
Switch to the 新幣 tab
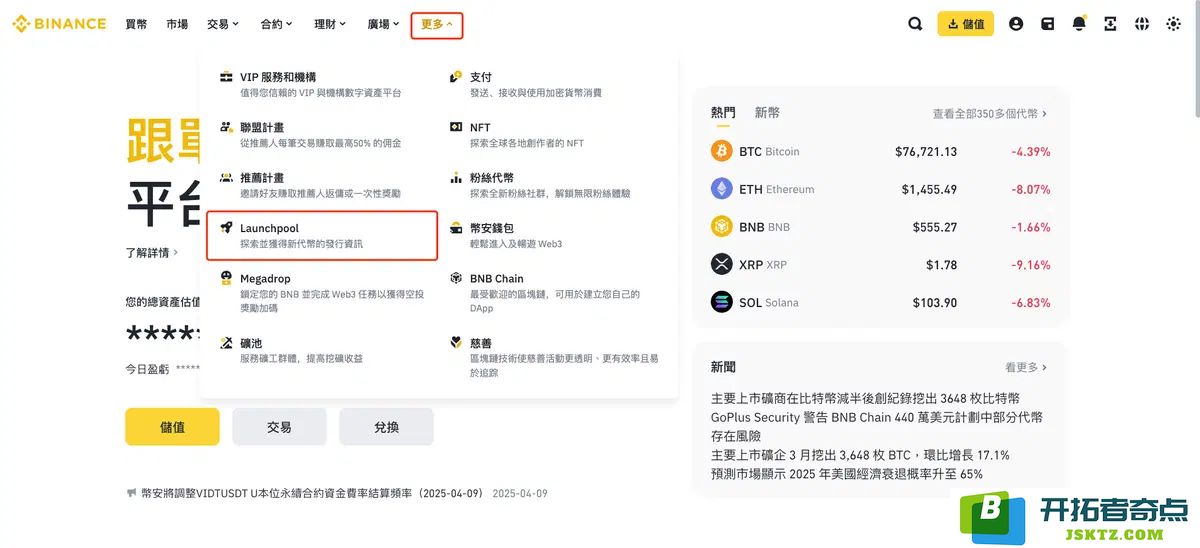767,113
